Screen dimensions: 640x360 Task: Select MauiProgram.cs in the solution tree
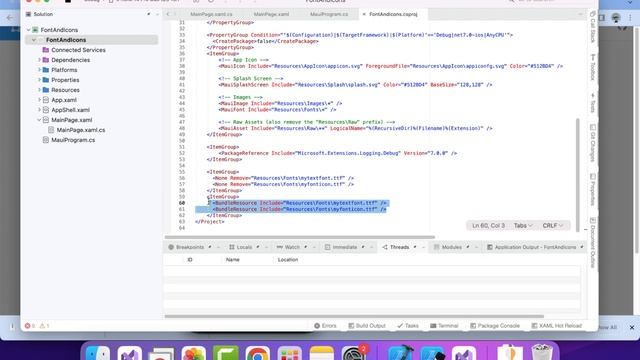(x=73, y=140)
